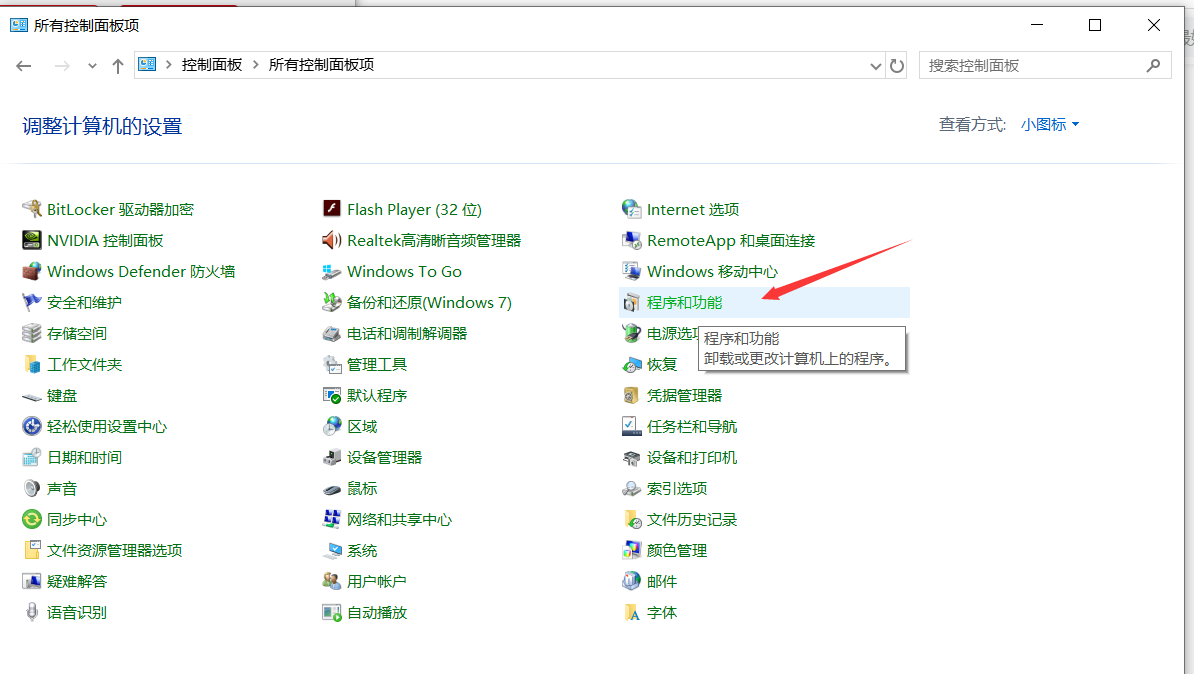The width and height of the screenshot is (1194, 674).
Task: Click the 日期和时间 icon
Action: pyautogui.click(x=31, y=458)
